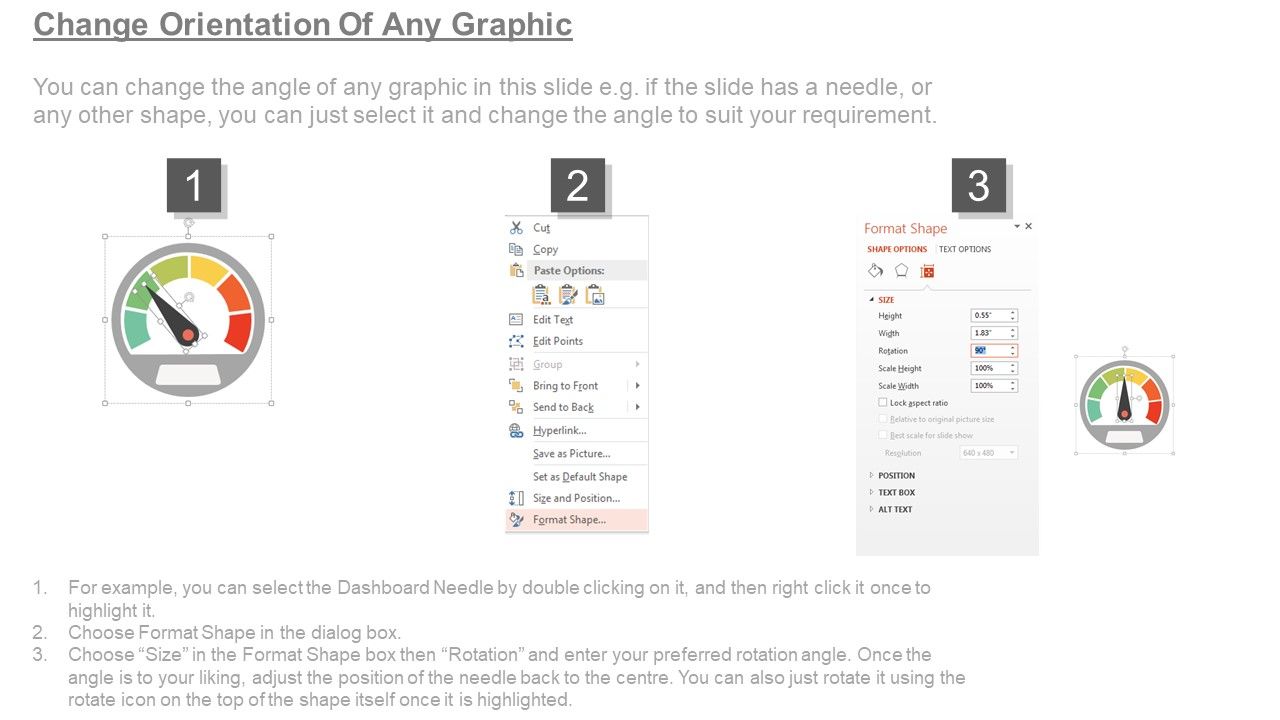
Task: Click the Rotation value field
Action: pos(991,351)
